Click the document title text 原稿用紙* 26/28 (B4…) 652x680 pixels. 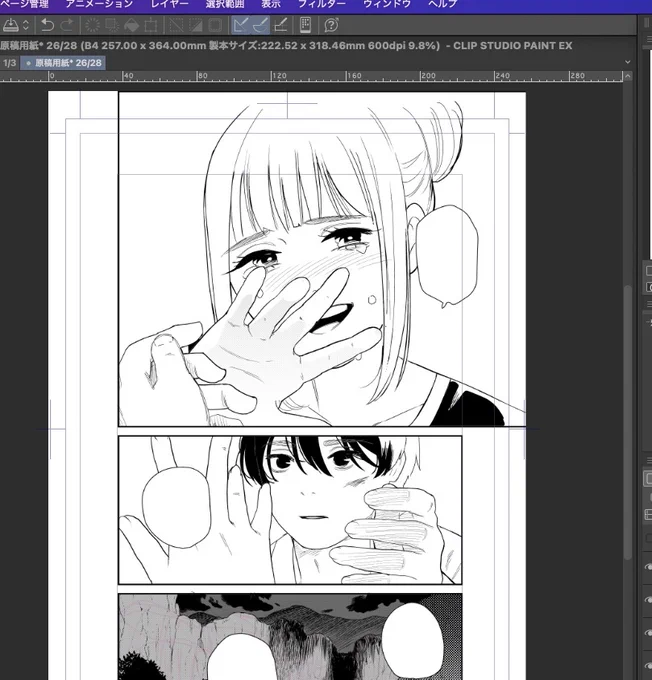coord(220,46)
